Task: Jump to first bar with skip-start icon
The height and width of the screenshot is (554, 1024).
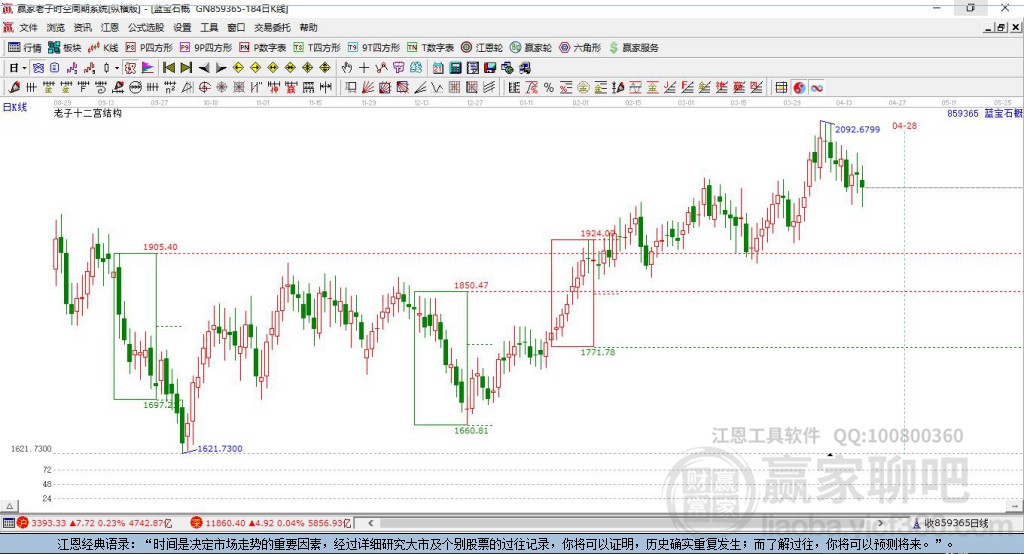Action: coord(168,68)
